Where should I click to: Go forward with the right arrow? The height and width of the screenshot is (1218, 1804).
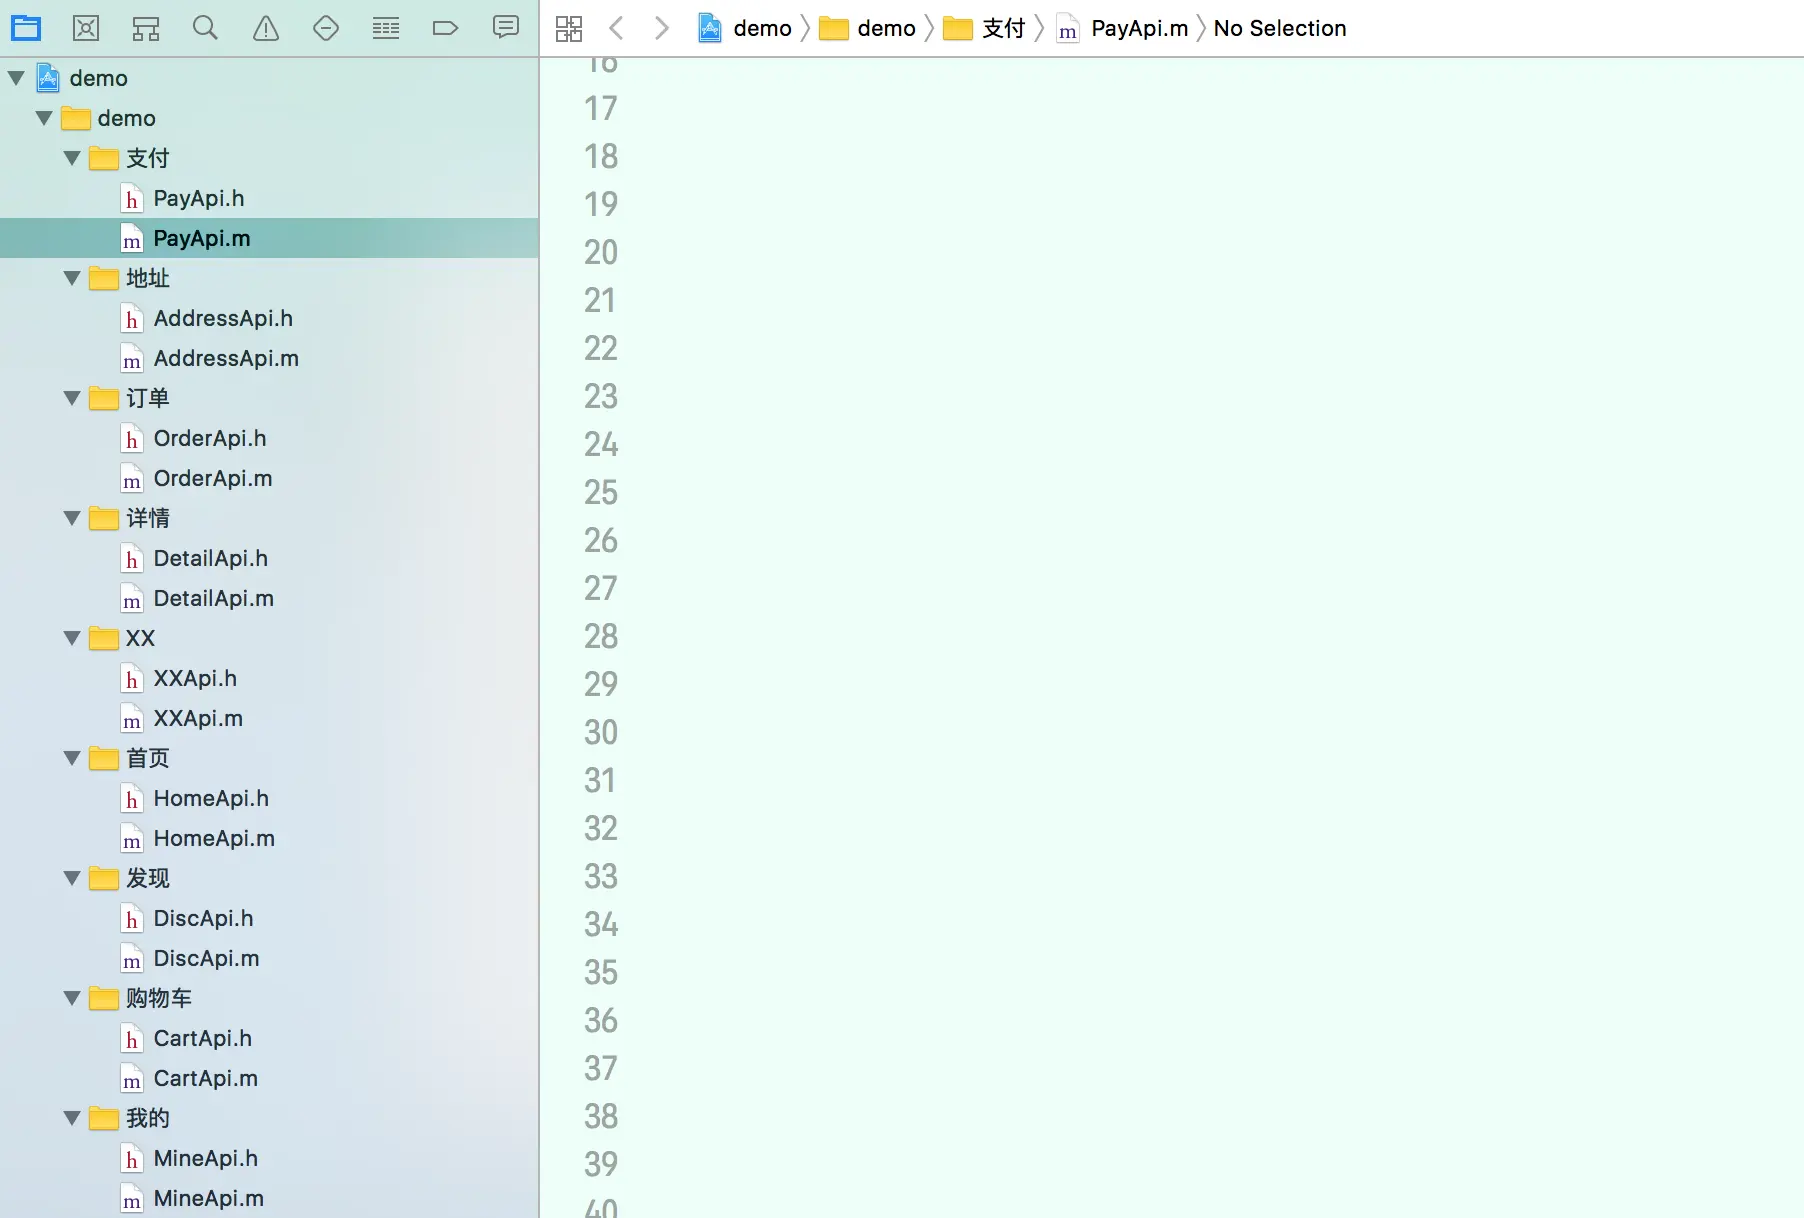point(661,28)
